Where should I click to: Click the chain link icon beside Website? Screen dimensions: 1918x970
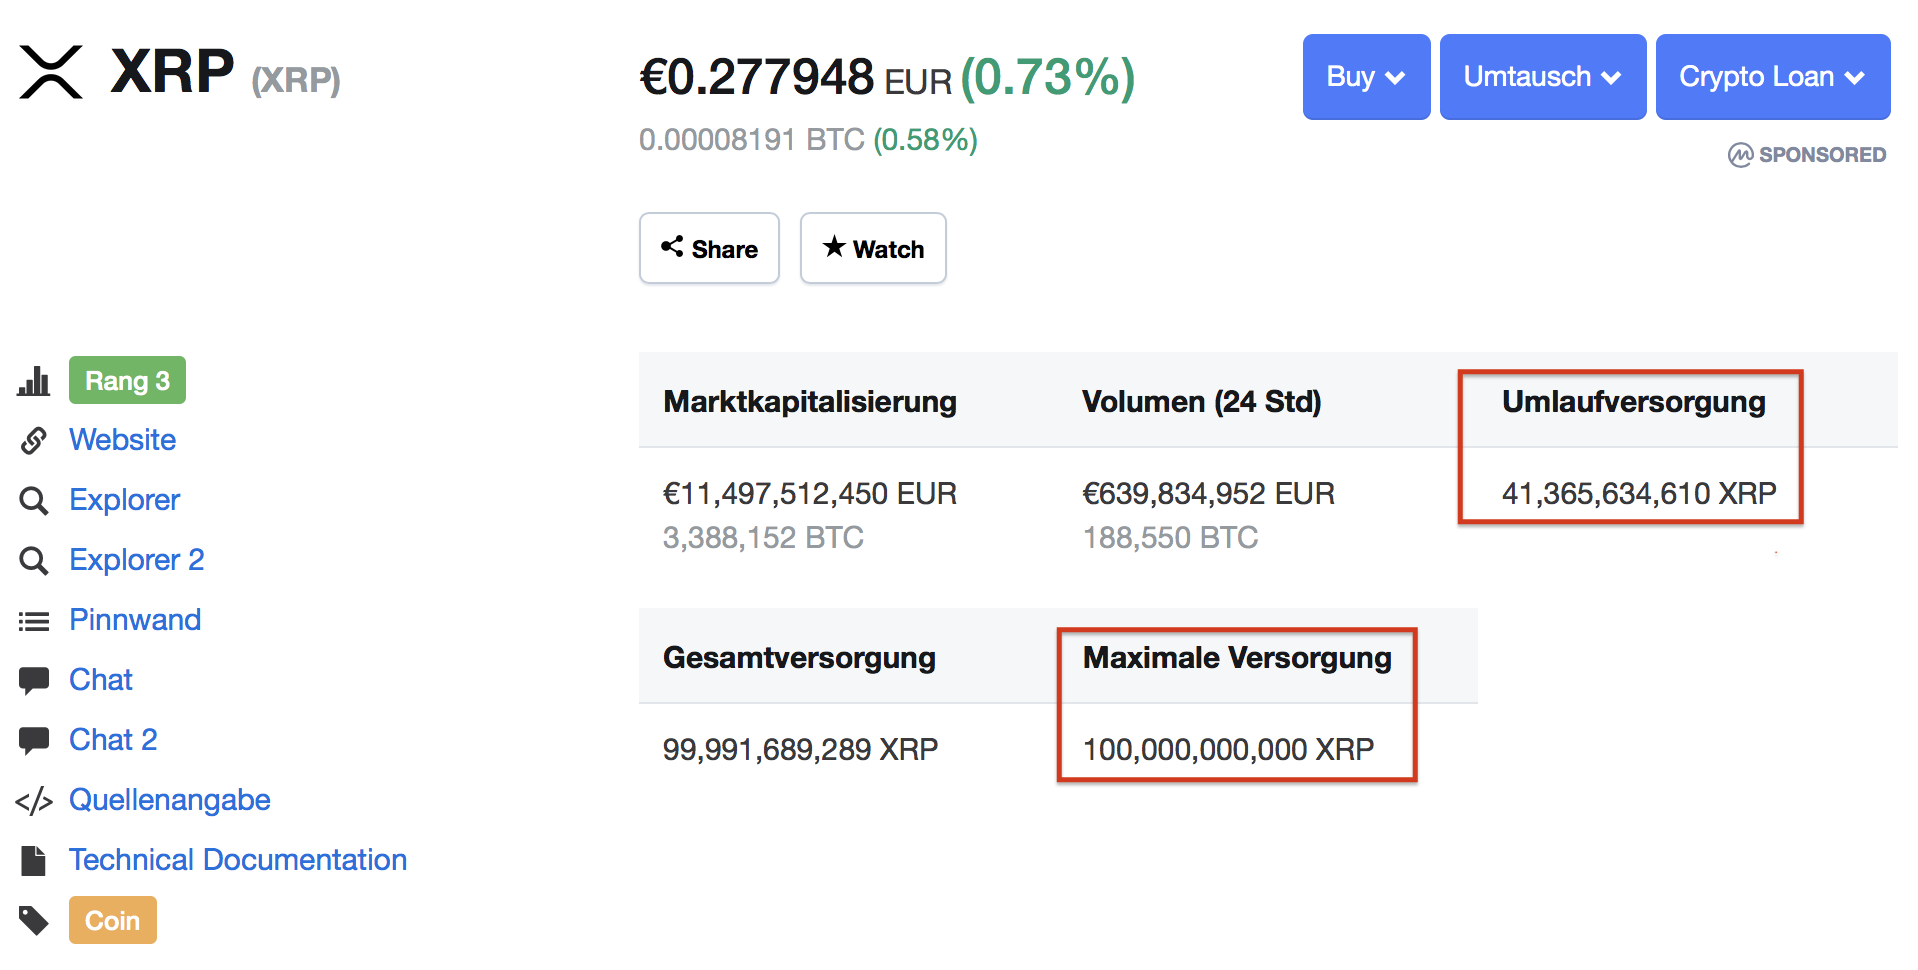(x=33, y=440)
